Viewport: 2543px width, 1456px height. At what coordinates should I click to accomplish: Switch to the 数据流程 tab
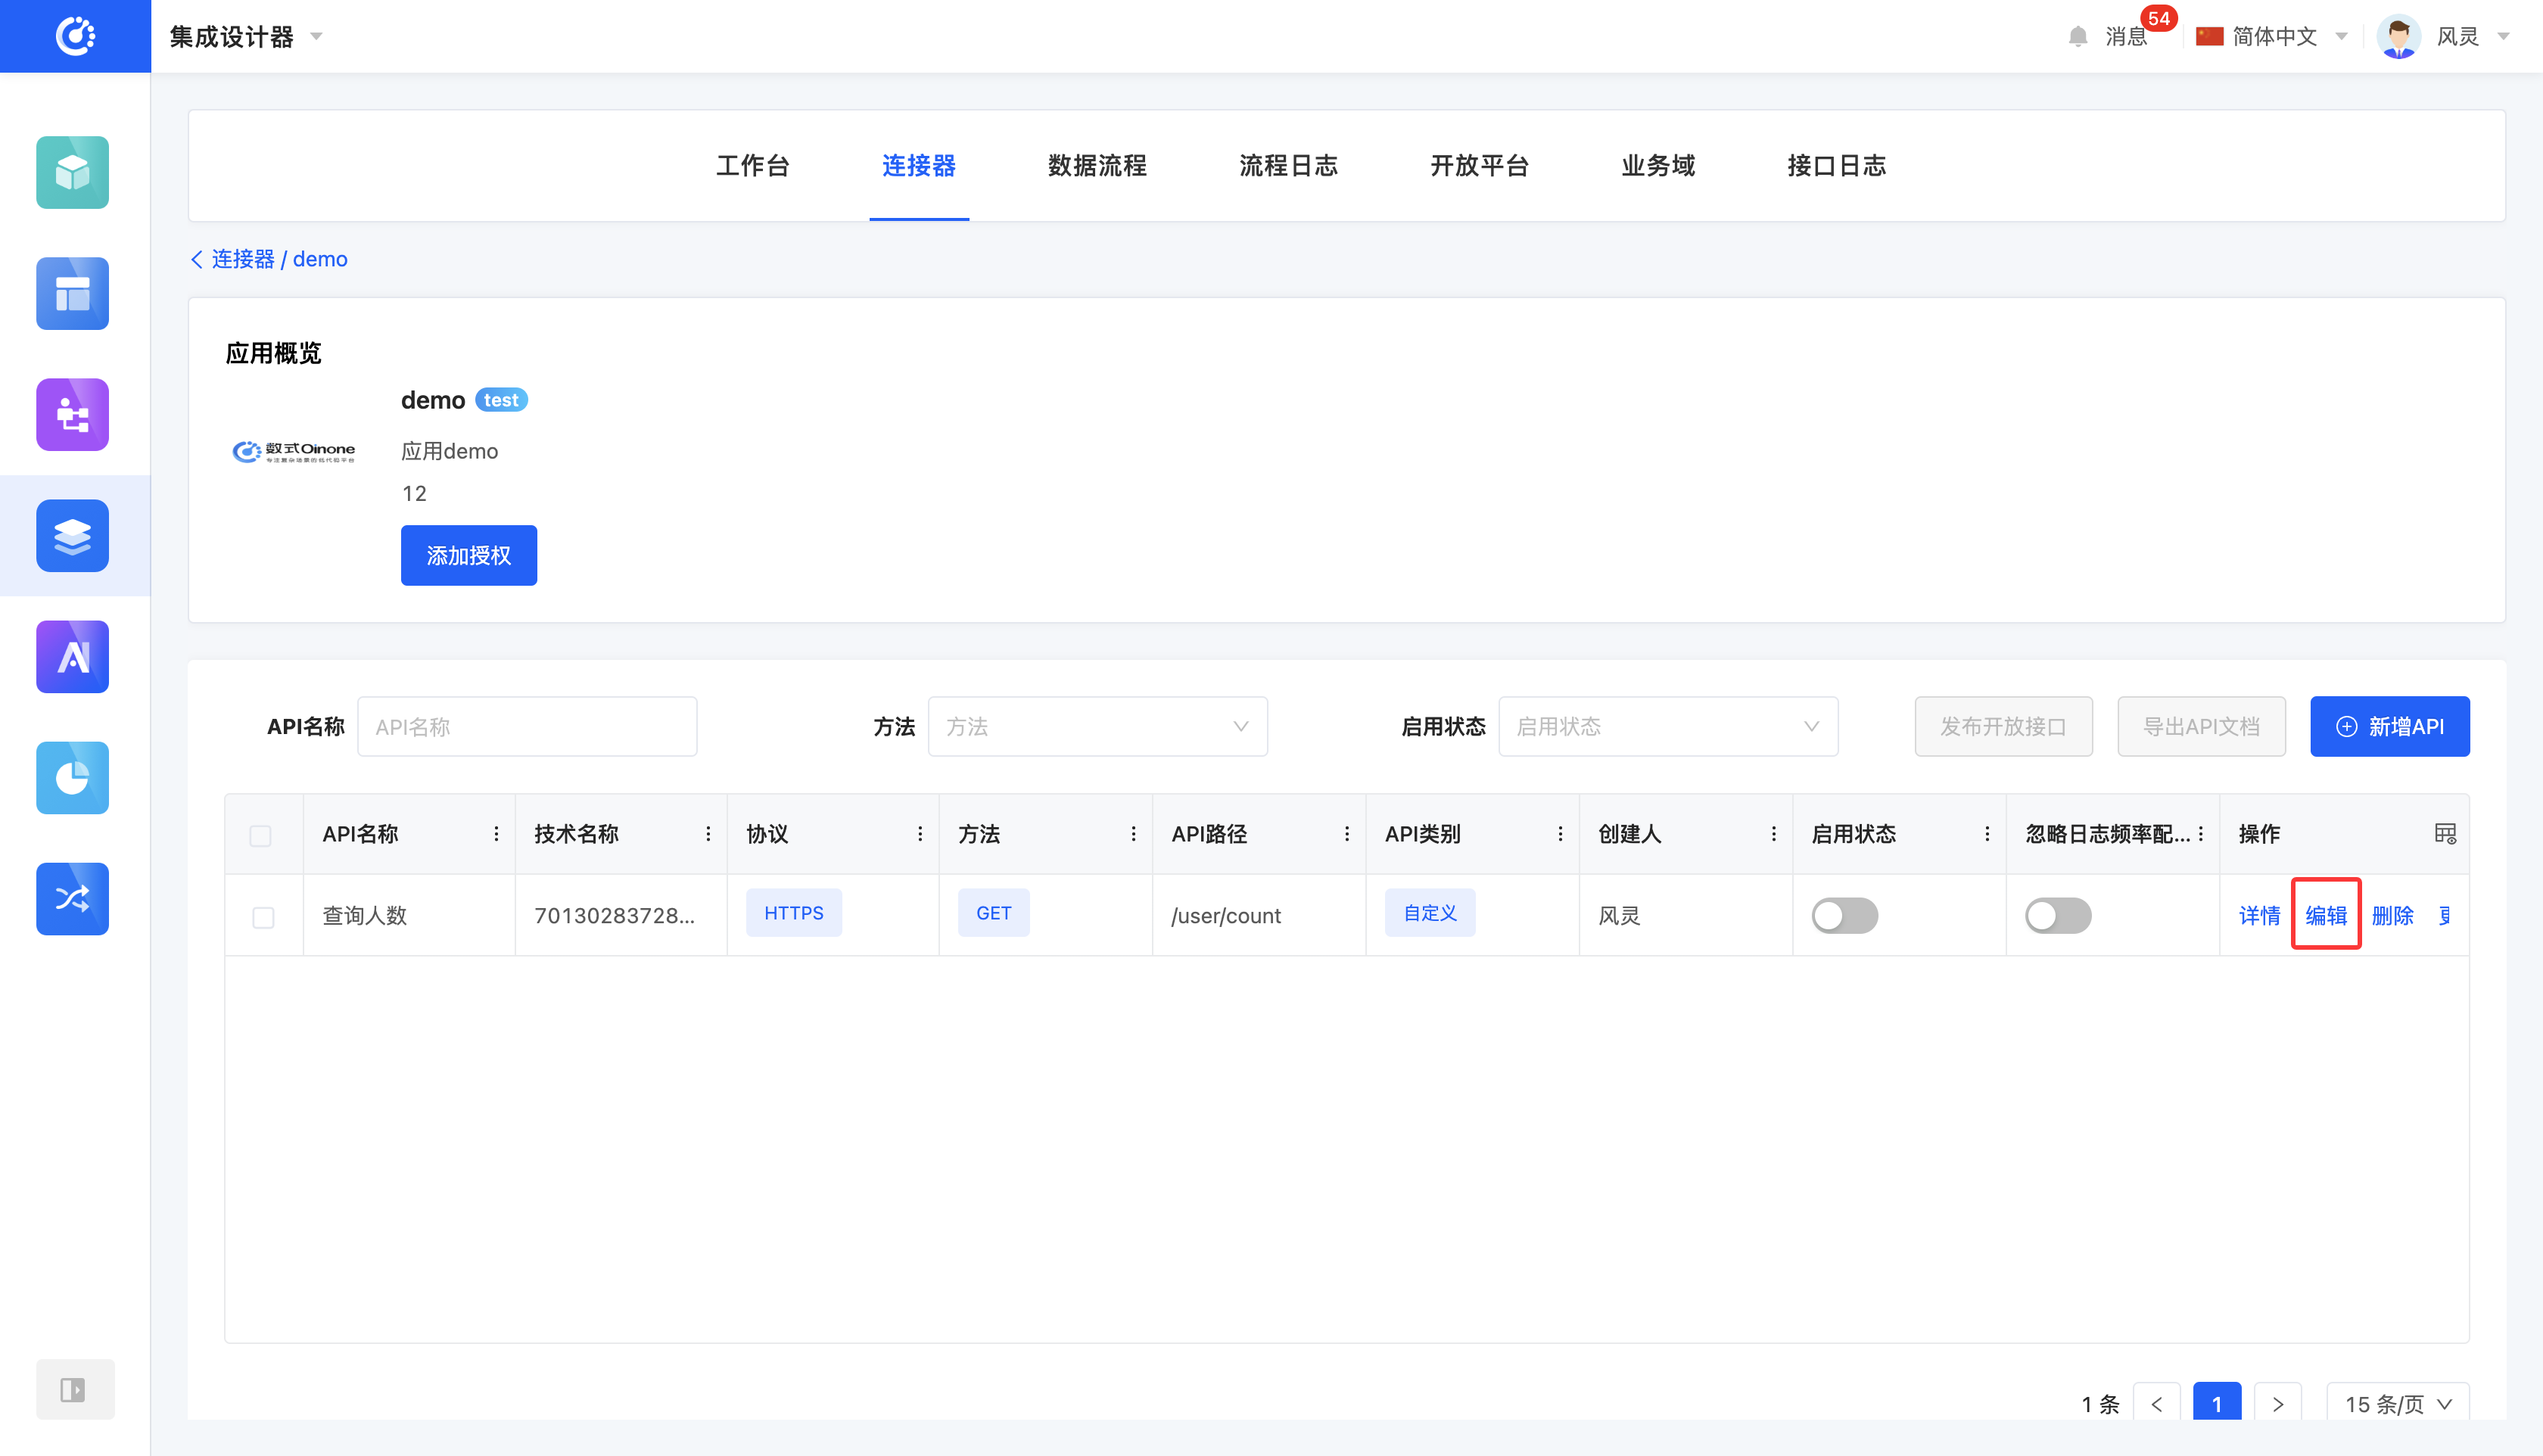click(x=1097, y=166)
